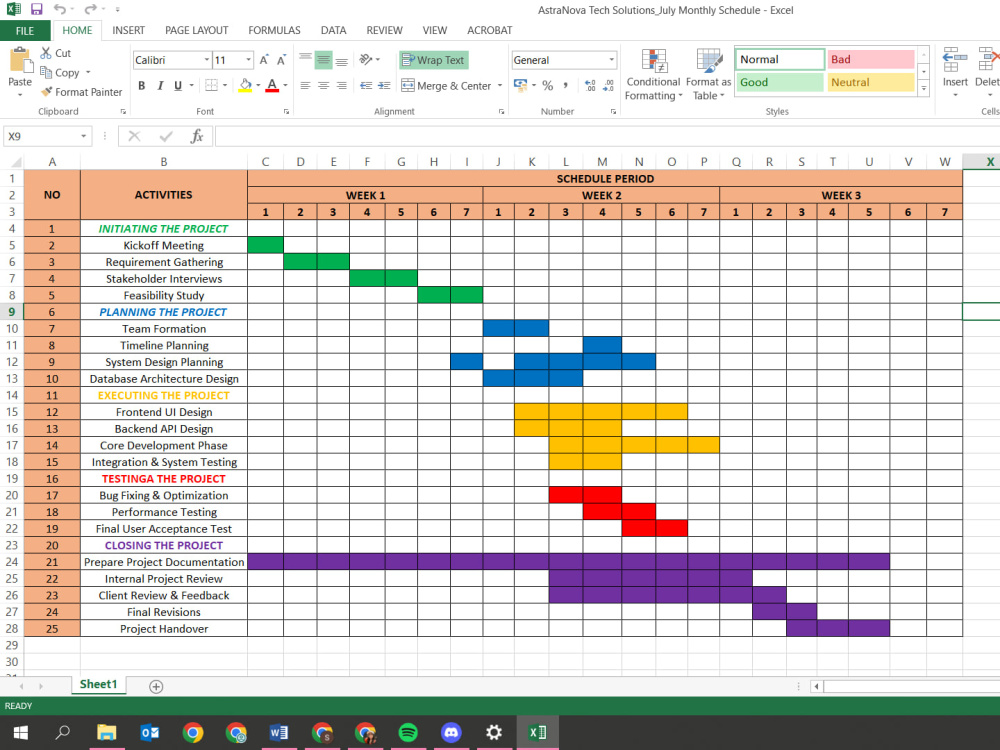Open Spotify from the taskbar
The image size is (1000, 750).
(408, 732)
